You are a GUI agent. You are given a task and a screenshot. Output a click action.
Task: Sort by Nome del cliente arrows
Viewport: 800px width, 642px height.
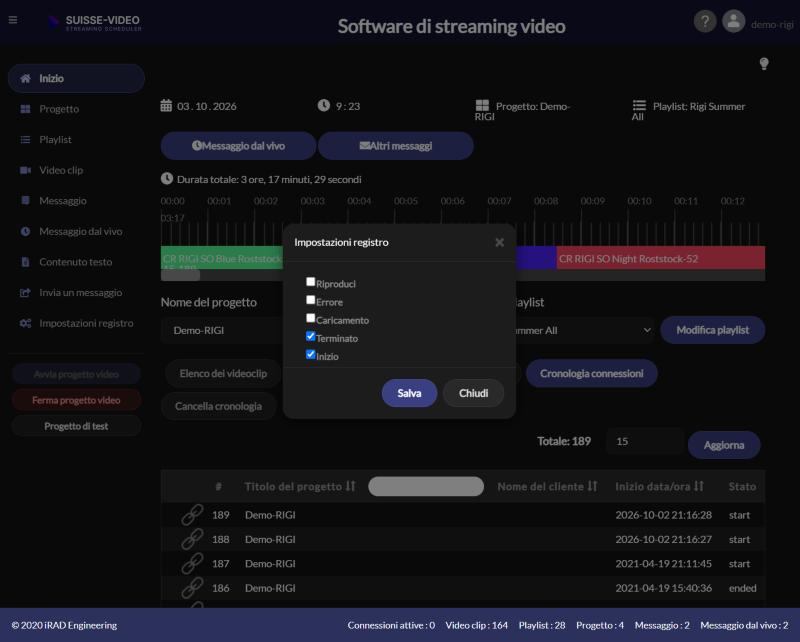tap(592, 486)
